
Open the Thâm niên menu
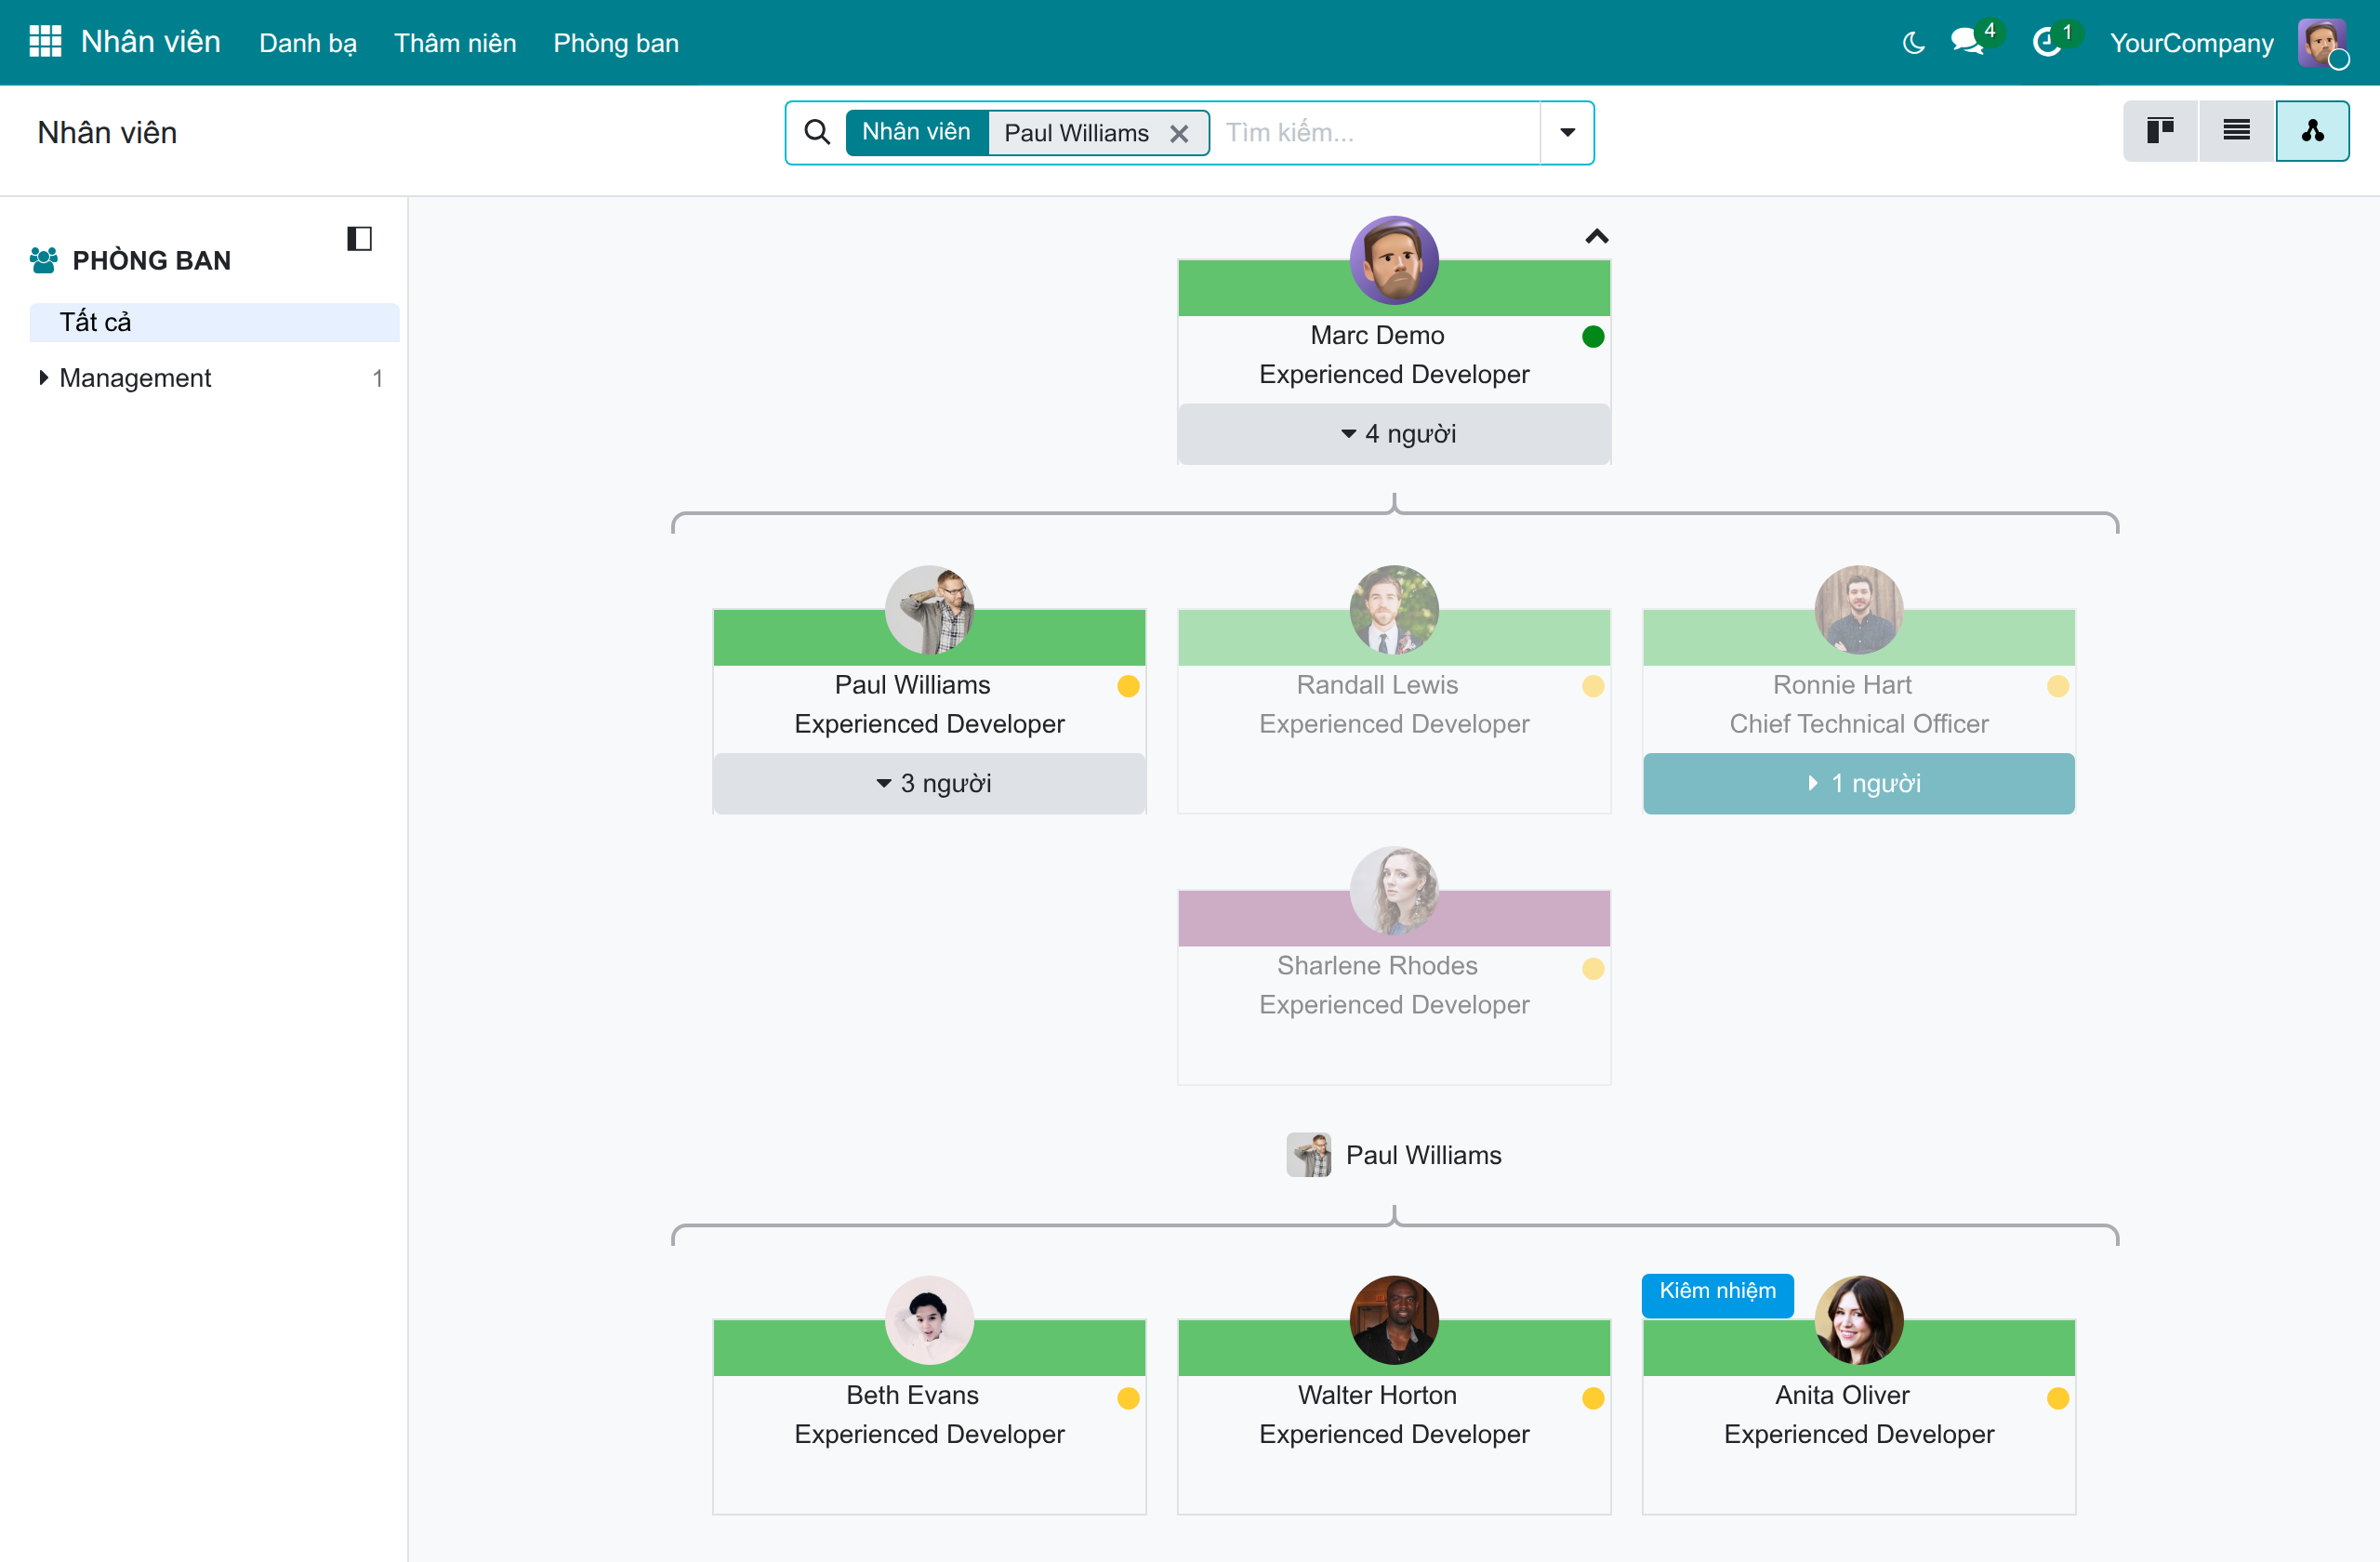(x=455, y=43)
